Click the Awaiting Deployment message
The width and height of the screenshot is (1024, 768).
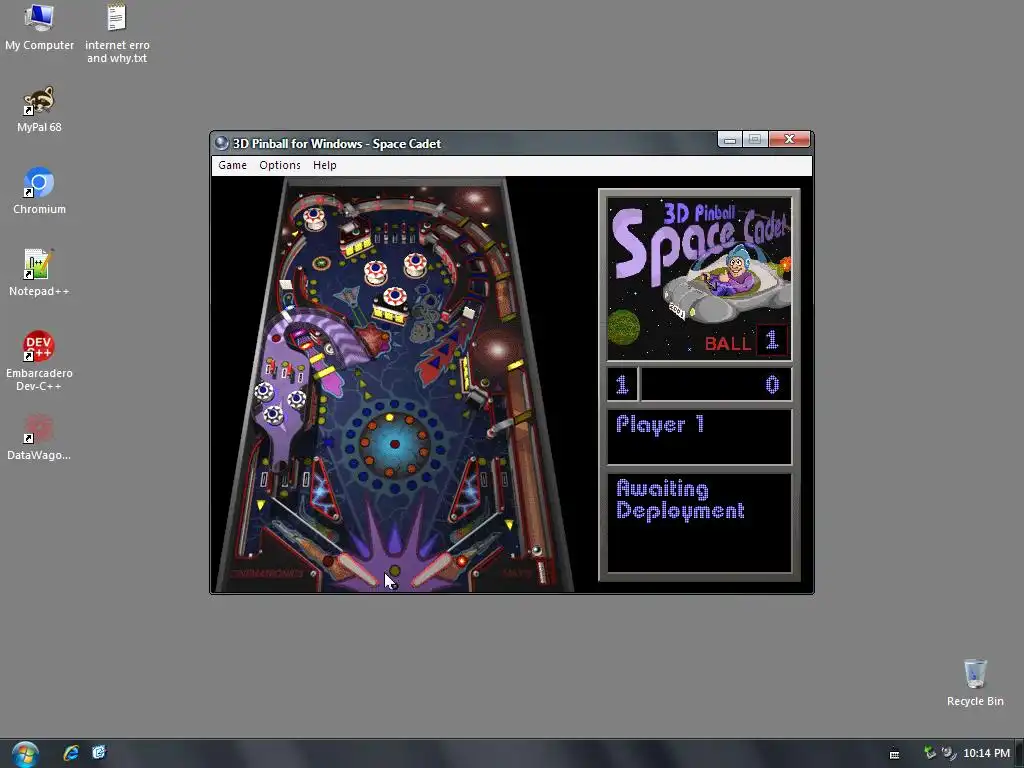pyautogui.click(x=680, y=500)
